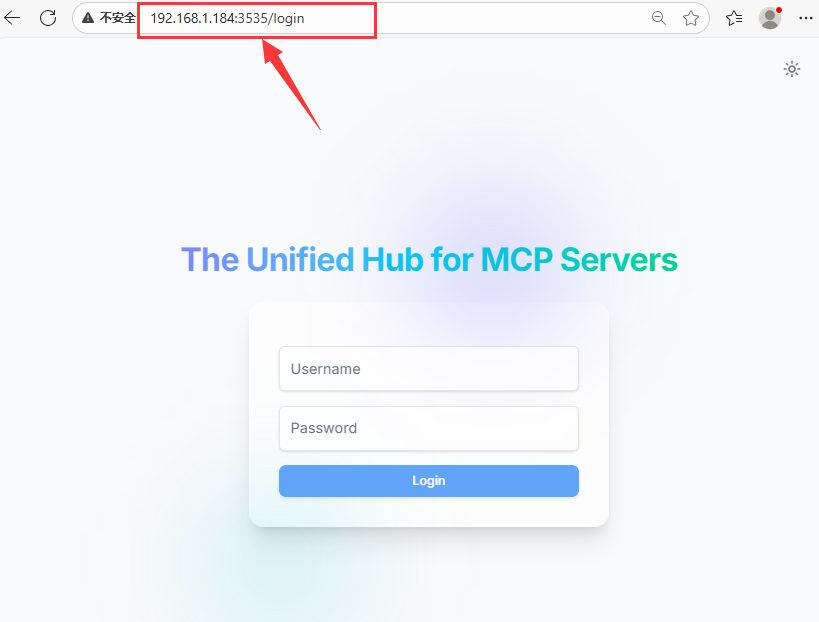Reload the page with the refresh icon
The width and height of the screenshot is (819, 622).
(48, 18)
